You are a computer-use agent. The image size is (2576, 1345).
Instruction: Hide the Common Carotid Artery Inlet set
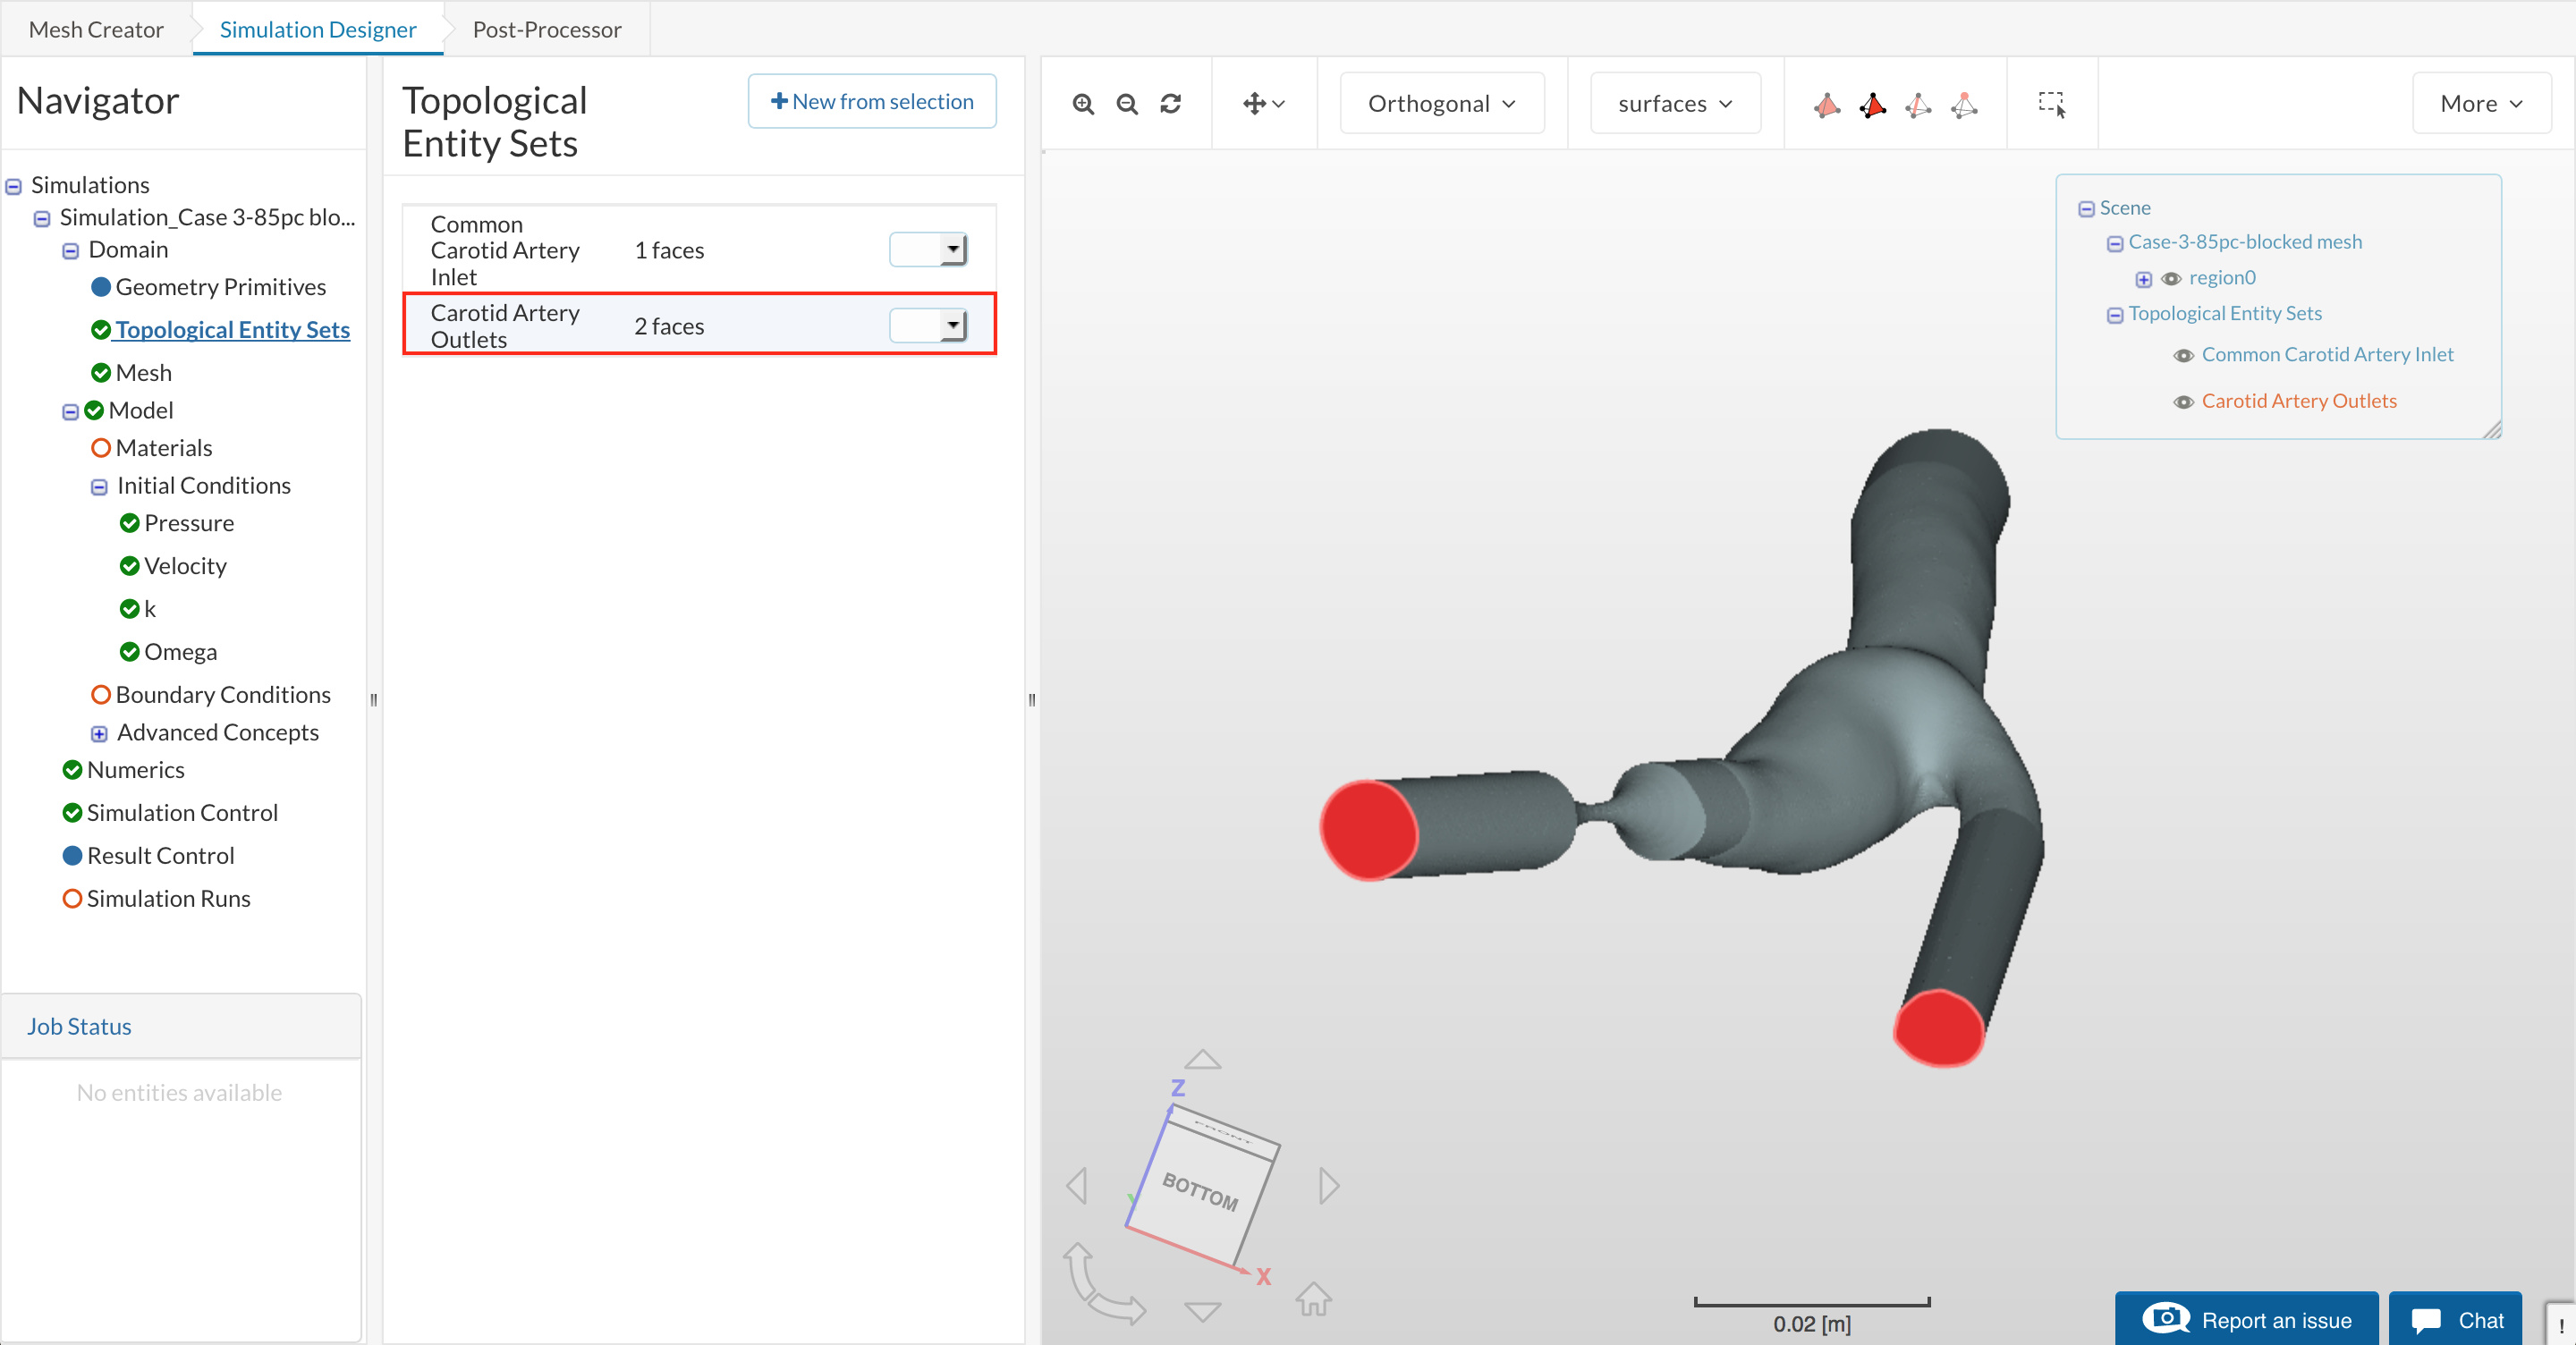click(x=2184, y=356)
